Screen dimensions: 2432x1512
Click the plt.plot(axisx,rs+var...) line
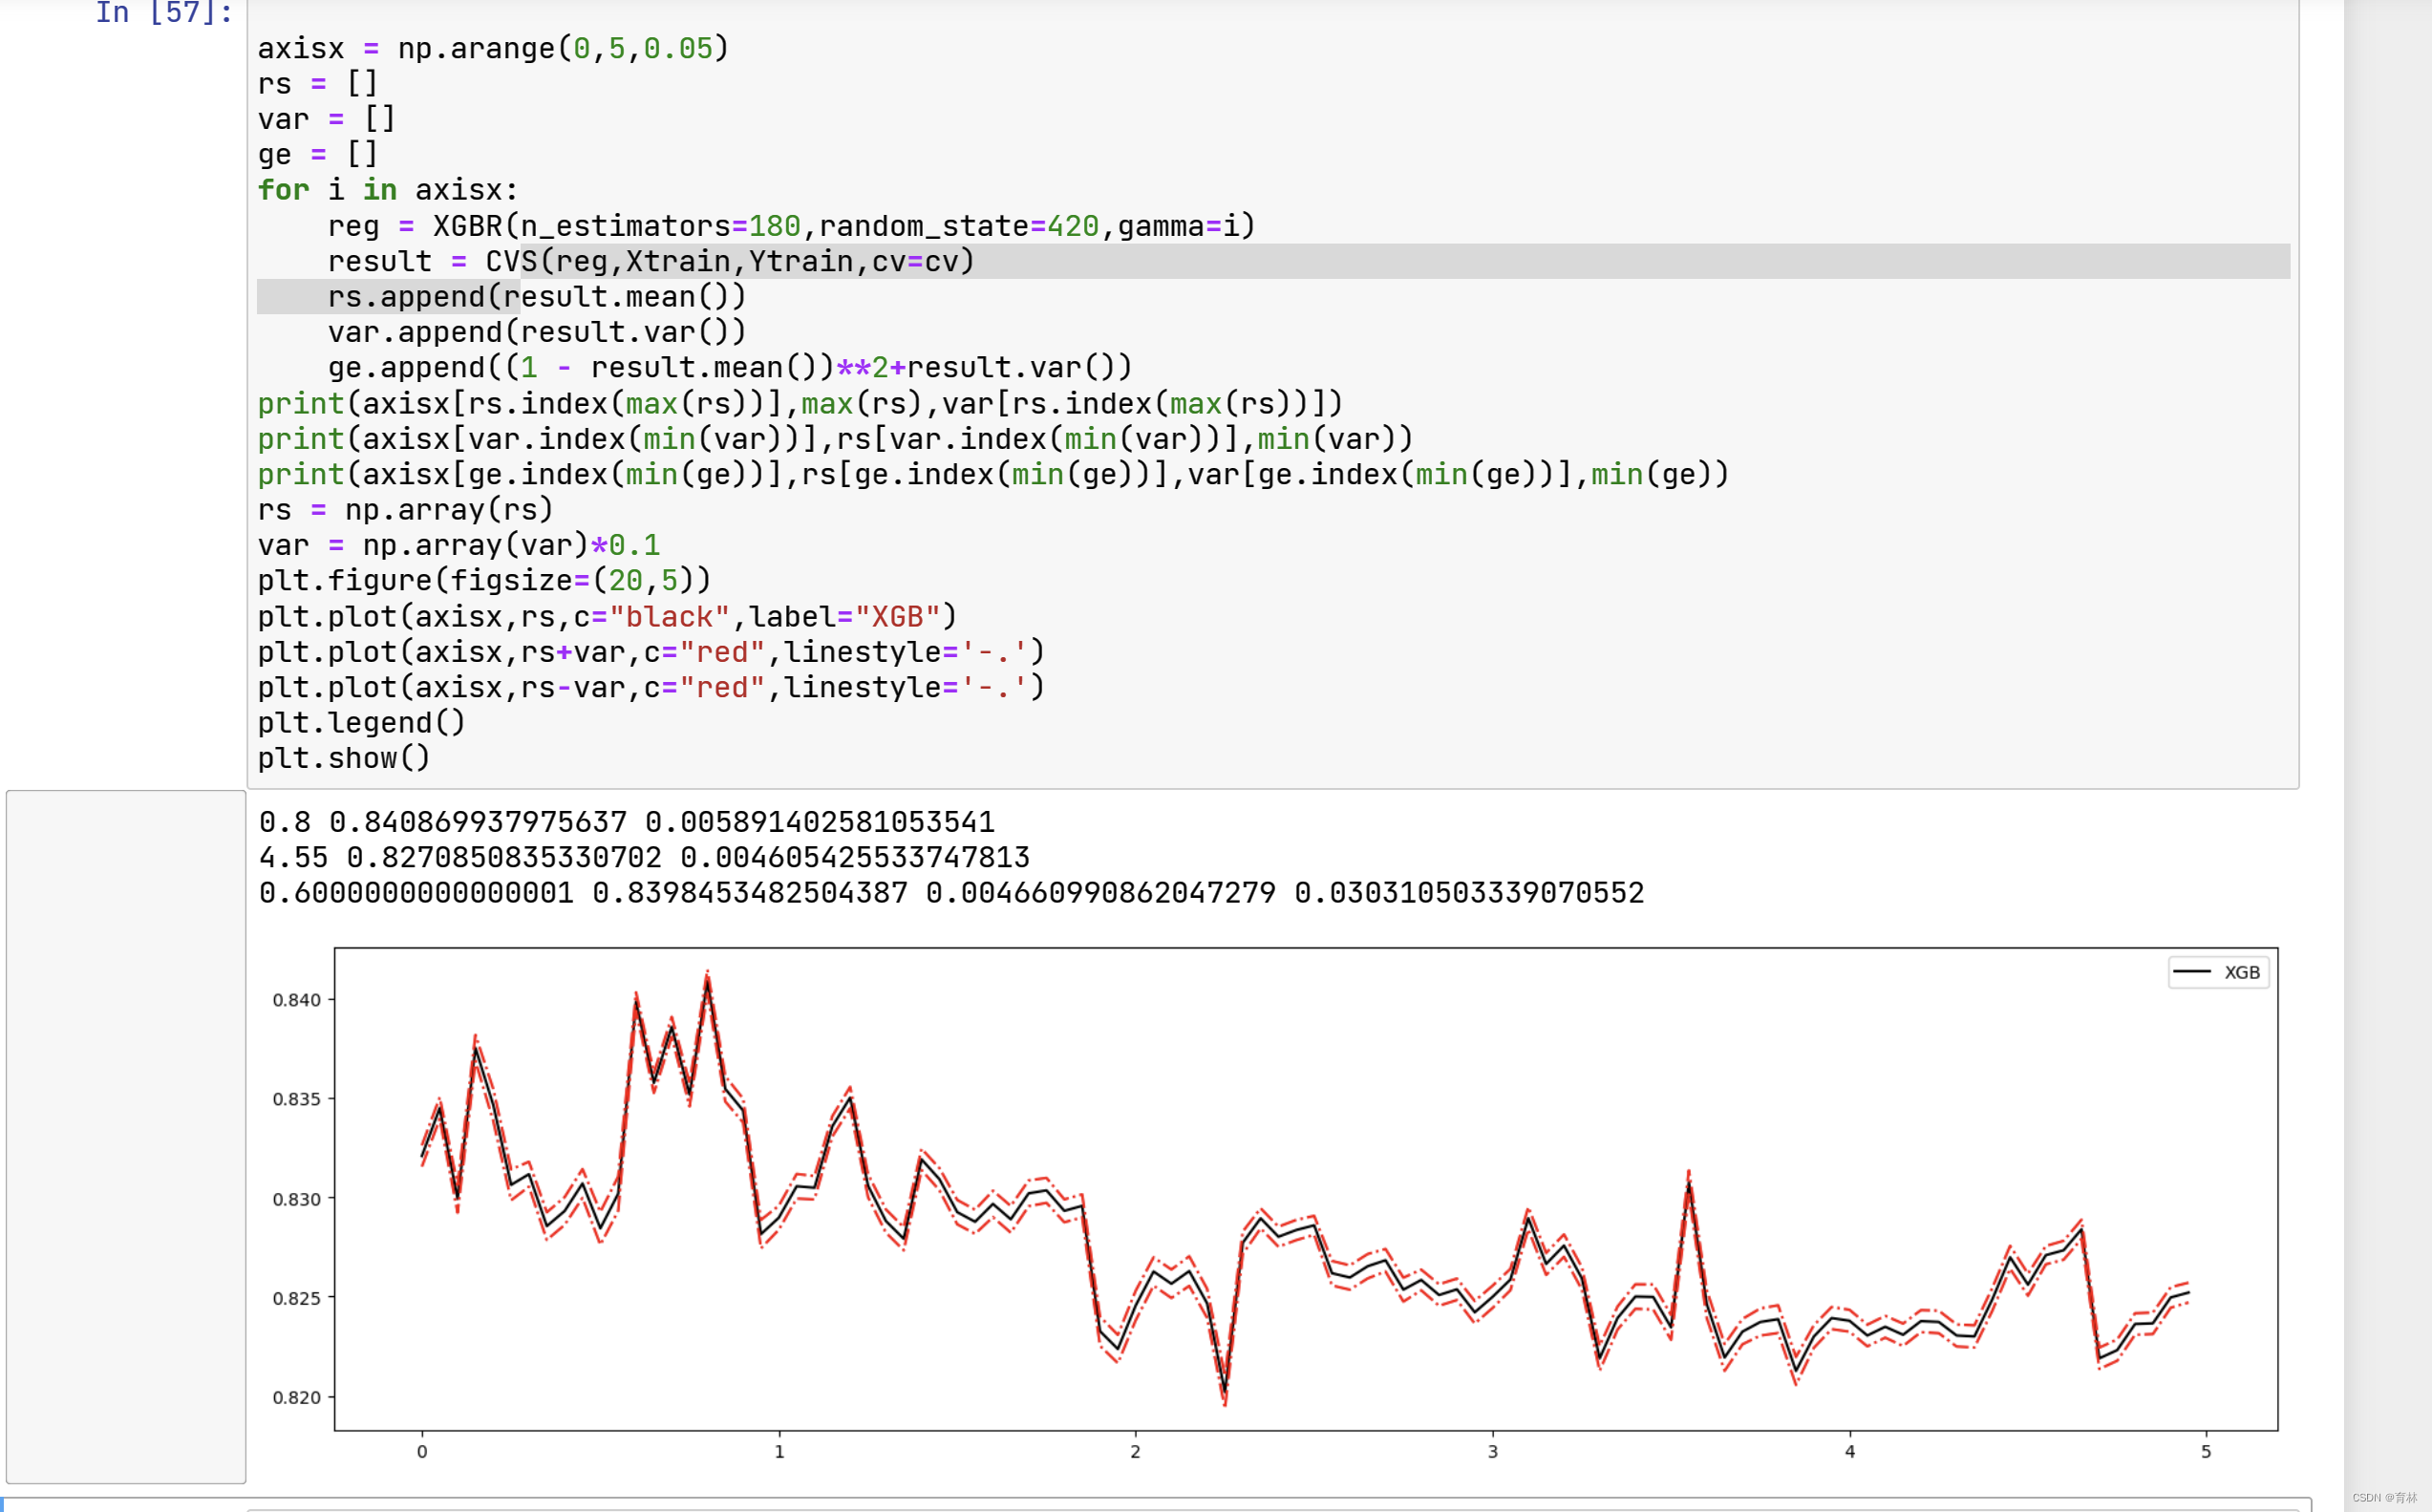tap(651, 652)
